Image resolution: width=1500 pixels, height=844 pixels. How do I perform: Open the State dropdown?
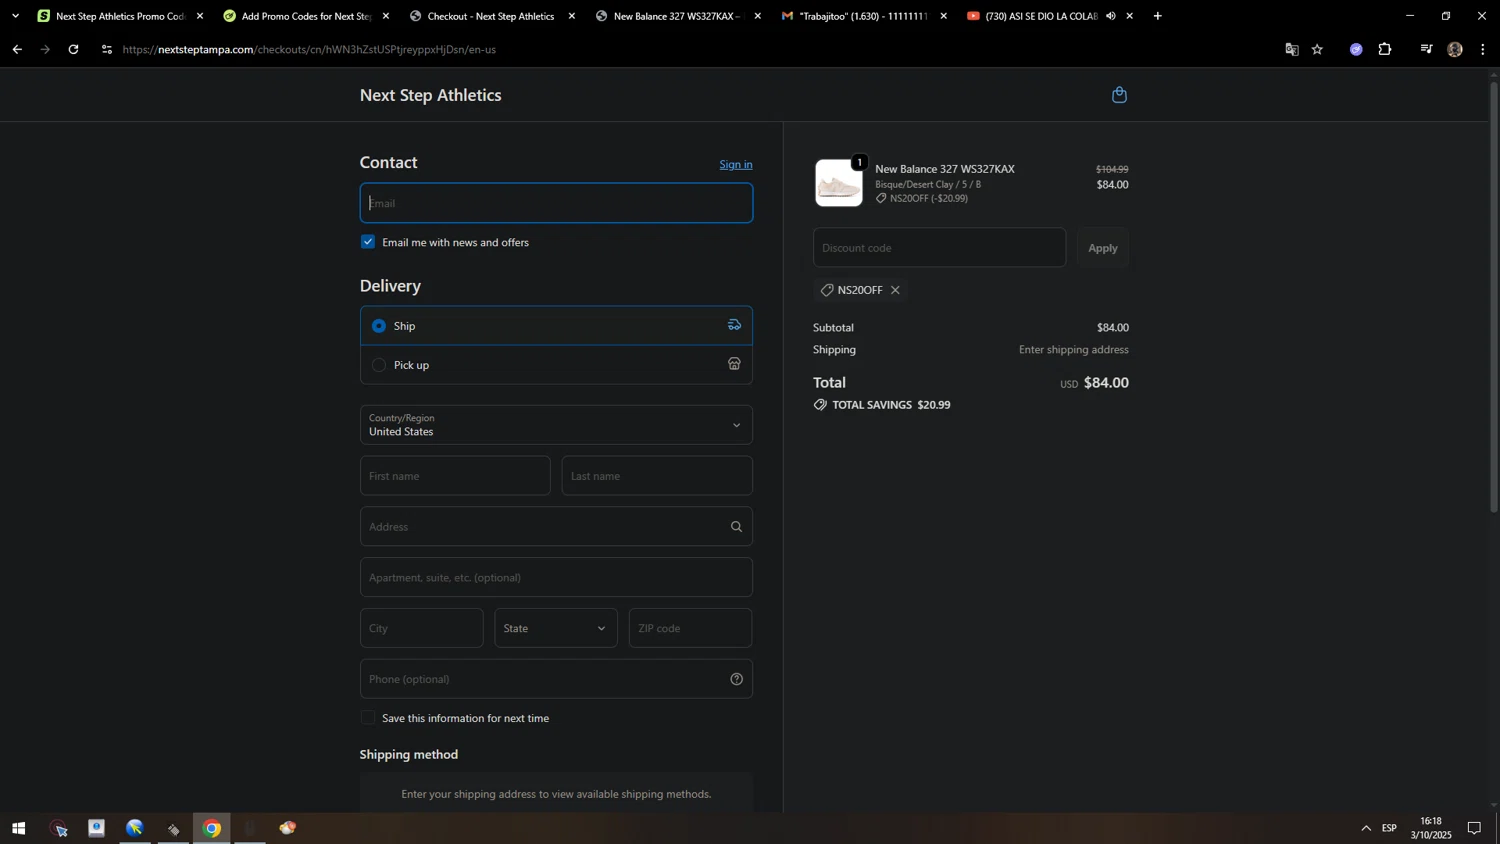556,628
